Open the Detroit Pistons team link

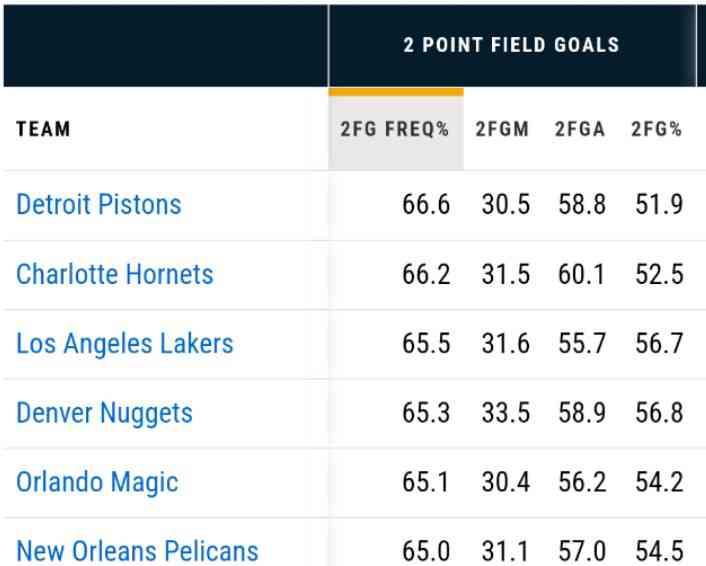pyautogui.click(x=99, y=205)
